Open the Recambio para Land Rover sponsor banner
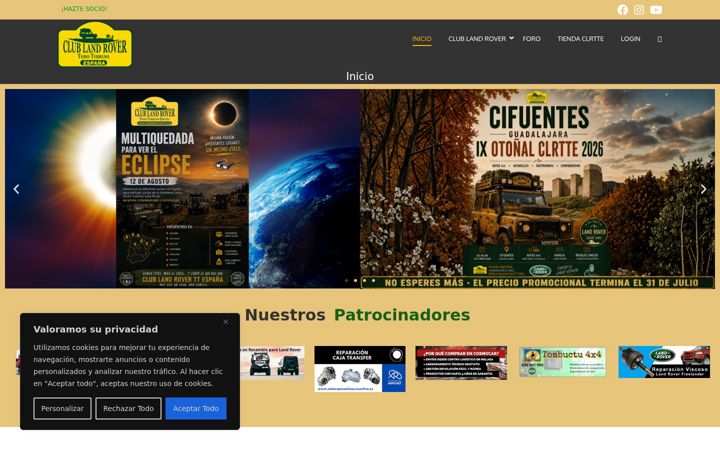The height and width of the screenshot is (450, 720). [x=272, y=362]
